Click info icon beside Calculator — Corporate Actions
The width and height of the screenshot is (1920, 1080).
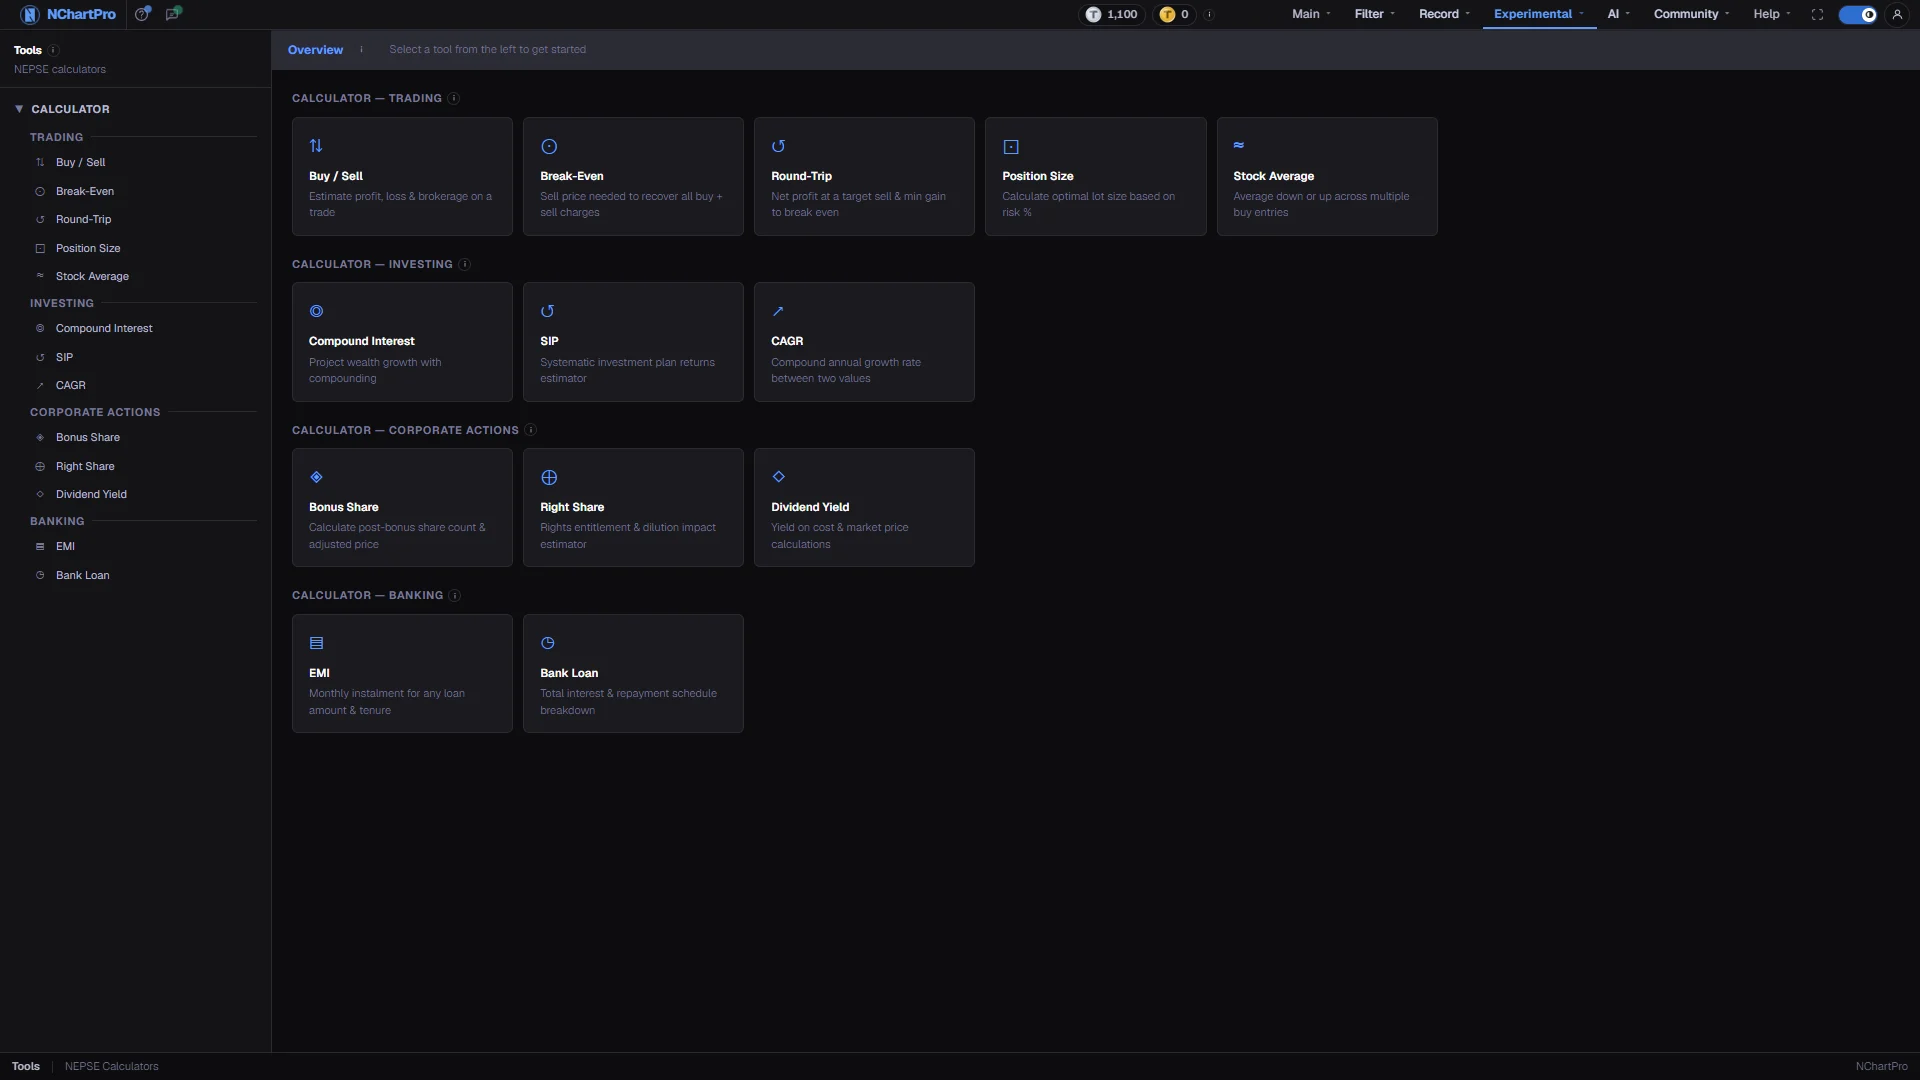[530, 430]
